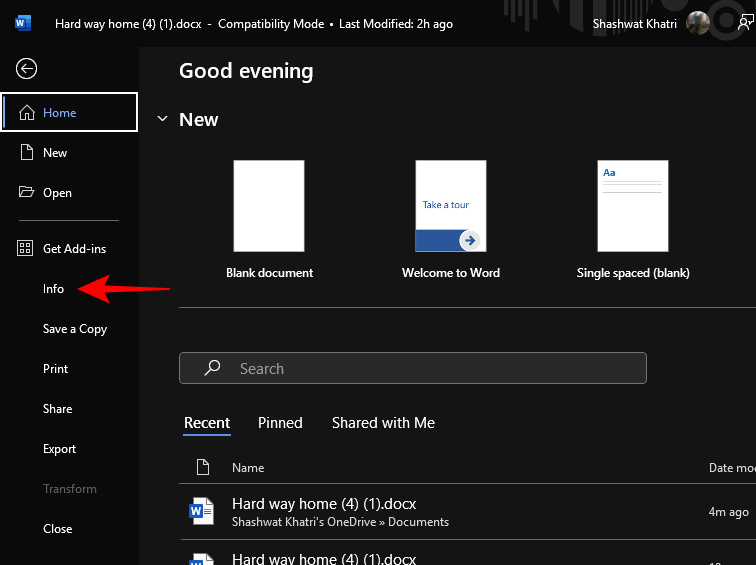This screenshot has height=565, width=756.
Task: Create a Blank document from thumbnail
Action: pos(269,206)
